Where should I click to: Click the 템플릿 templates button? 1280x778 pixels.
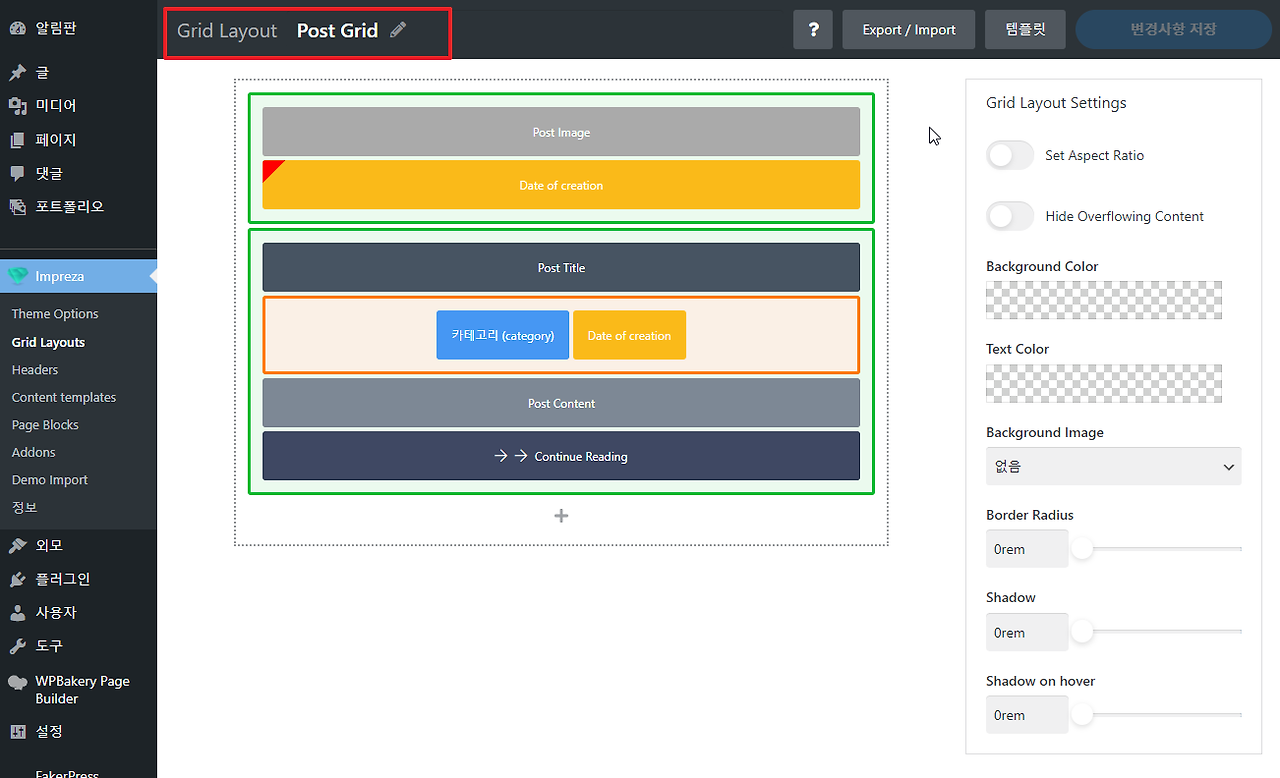(x=1025, y=30)
